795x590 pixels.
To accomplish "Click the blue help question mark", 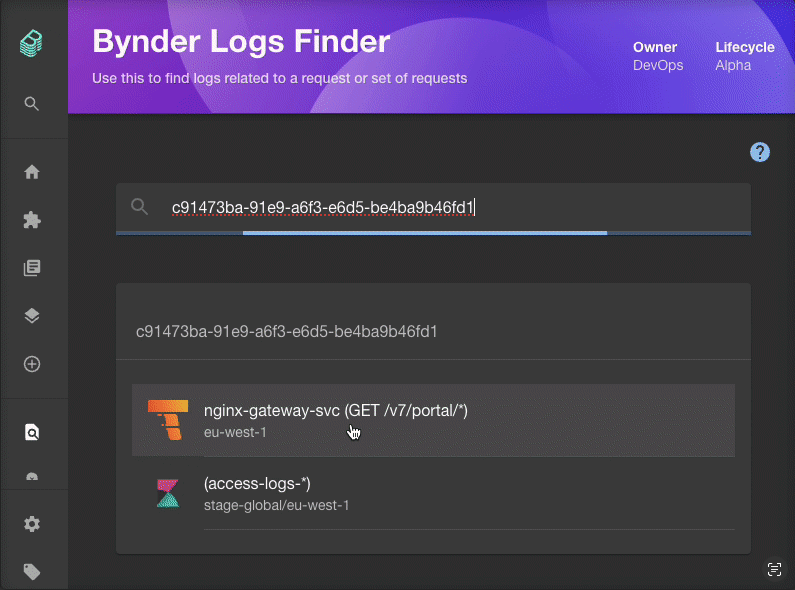I will [760, 152].
